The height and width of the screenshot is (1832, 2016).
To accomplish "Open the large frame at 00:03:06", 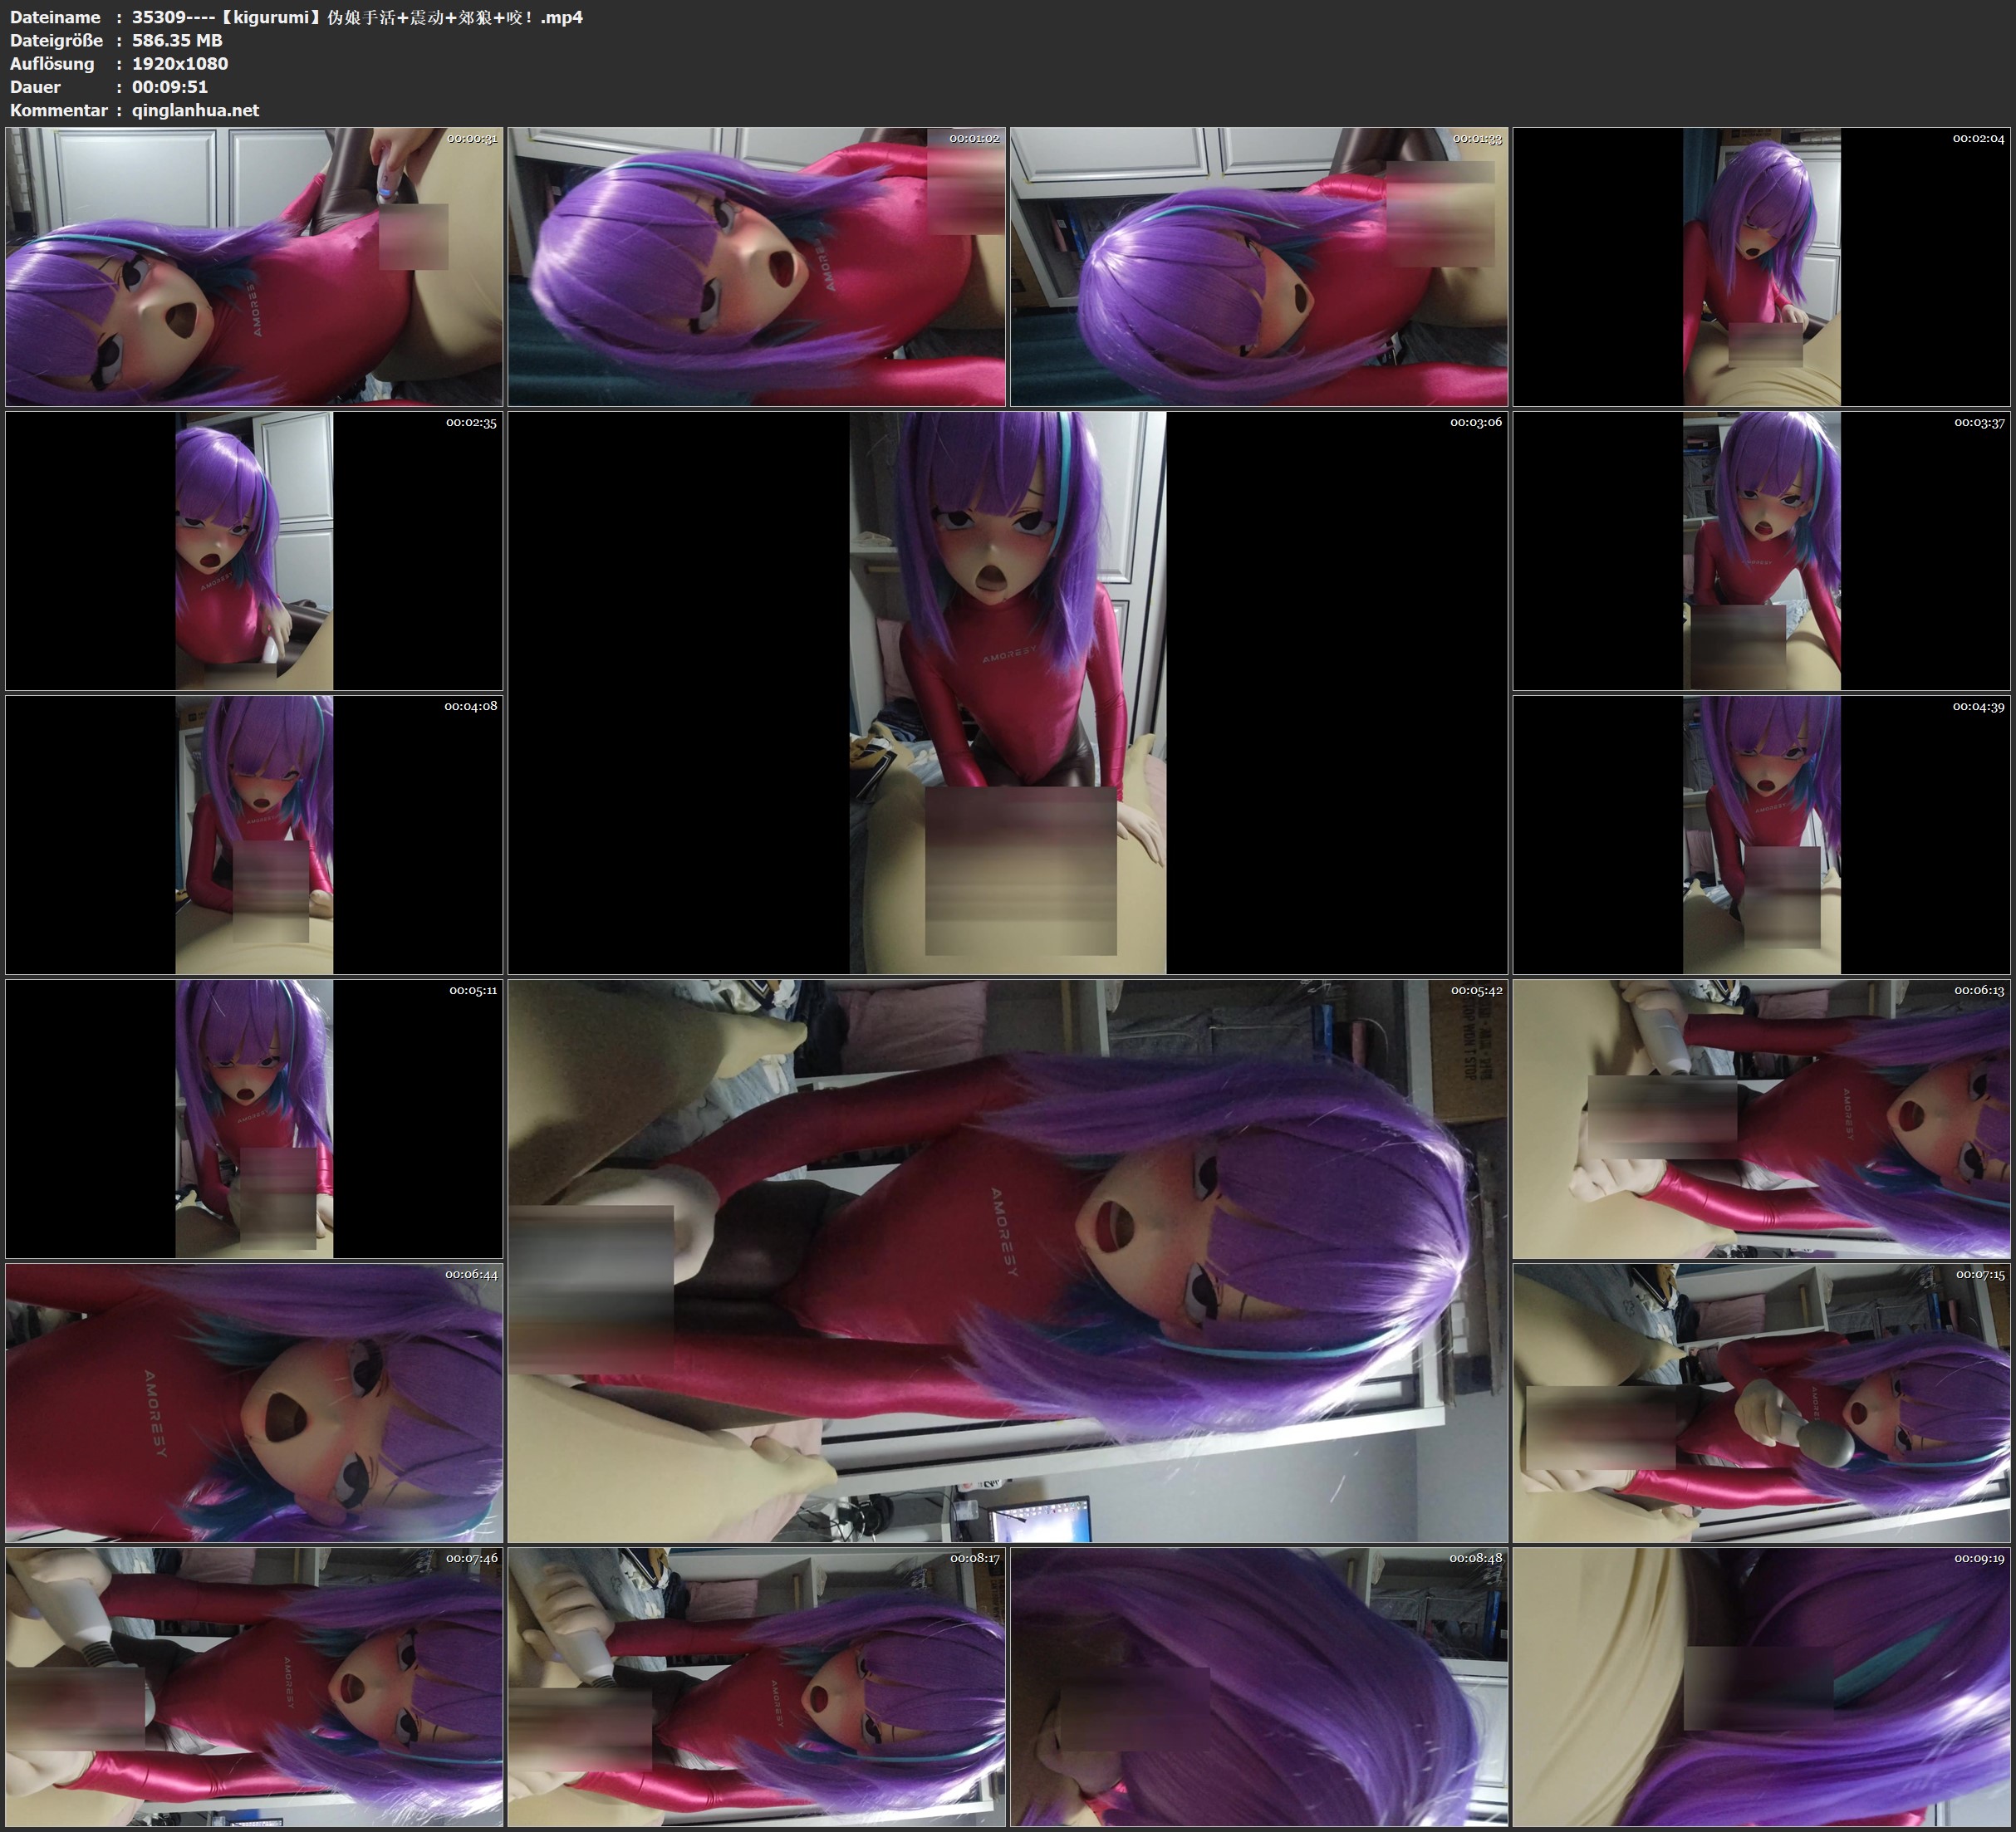I will pos(1007,692).
